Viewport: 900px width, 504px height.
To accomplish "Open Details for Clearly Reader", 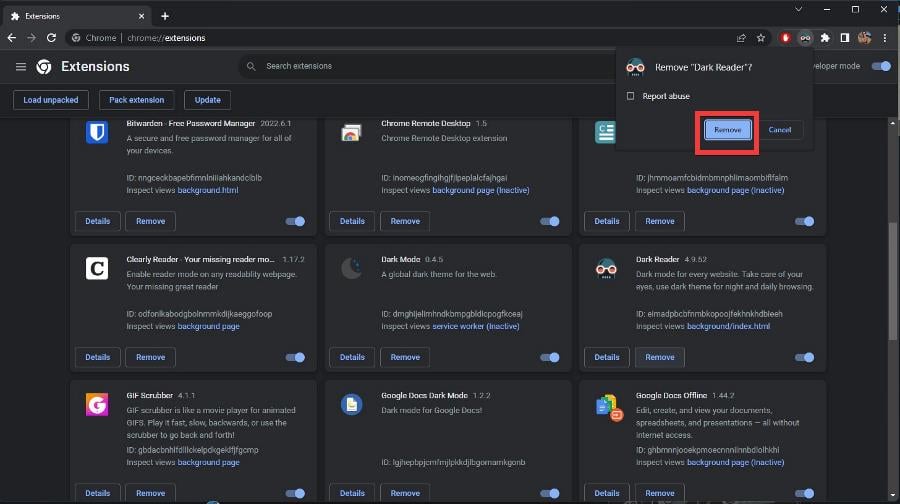I will [98, 357].
